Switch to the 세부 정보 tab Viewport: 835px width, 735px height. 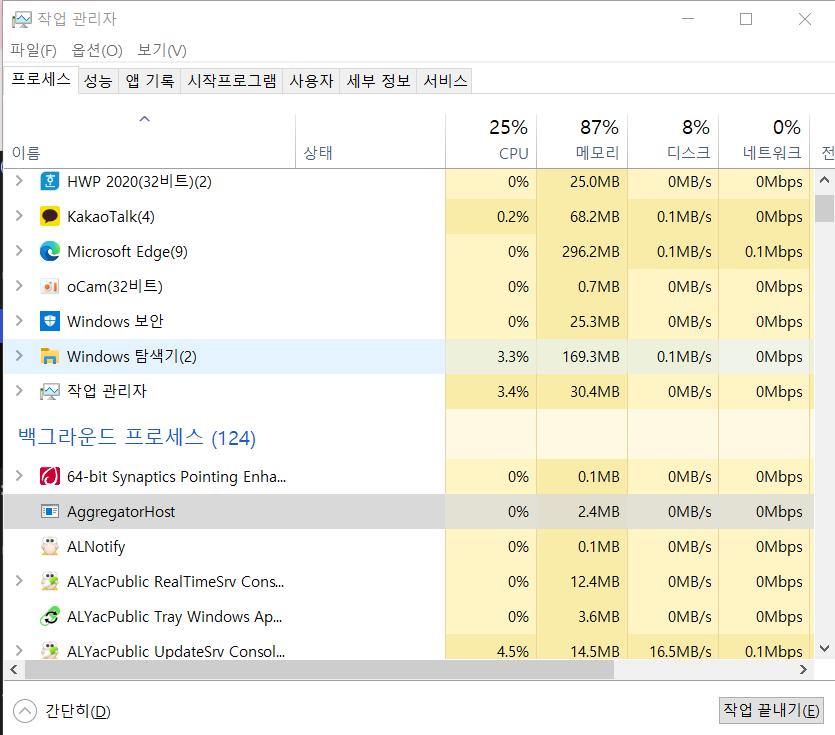378,81
